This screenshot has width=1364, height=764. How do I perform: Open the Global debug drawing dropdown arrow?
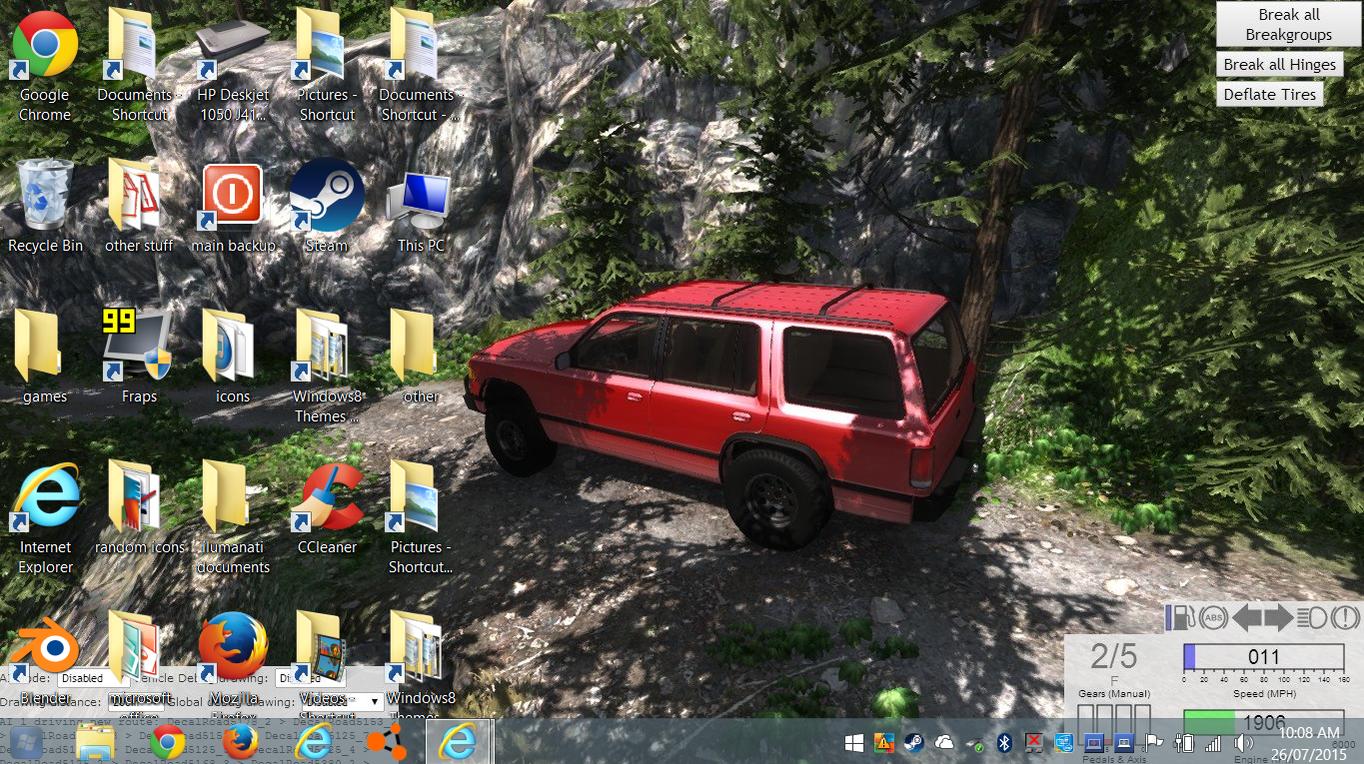375,702
